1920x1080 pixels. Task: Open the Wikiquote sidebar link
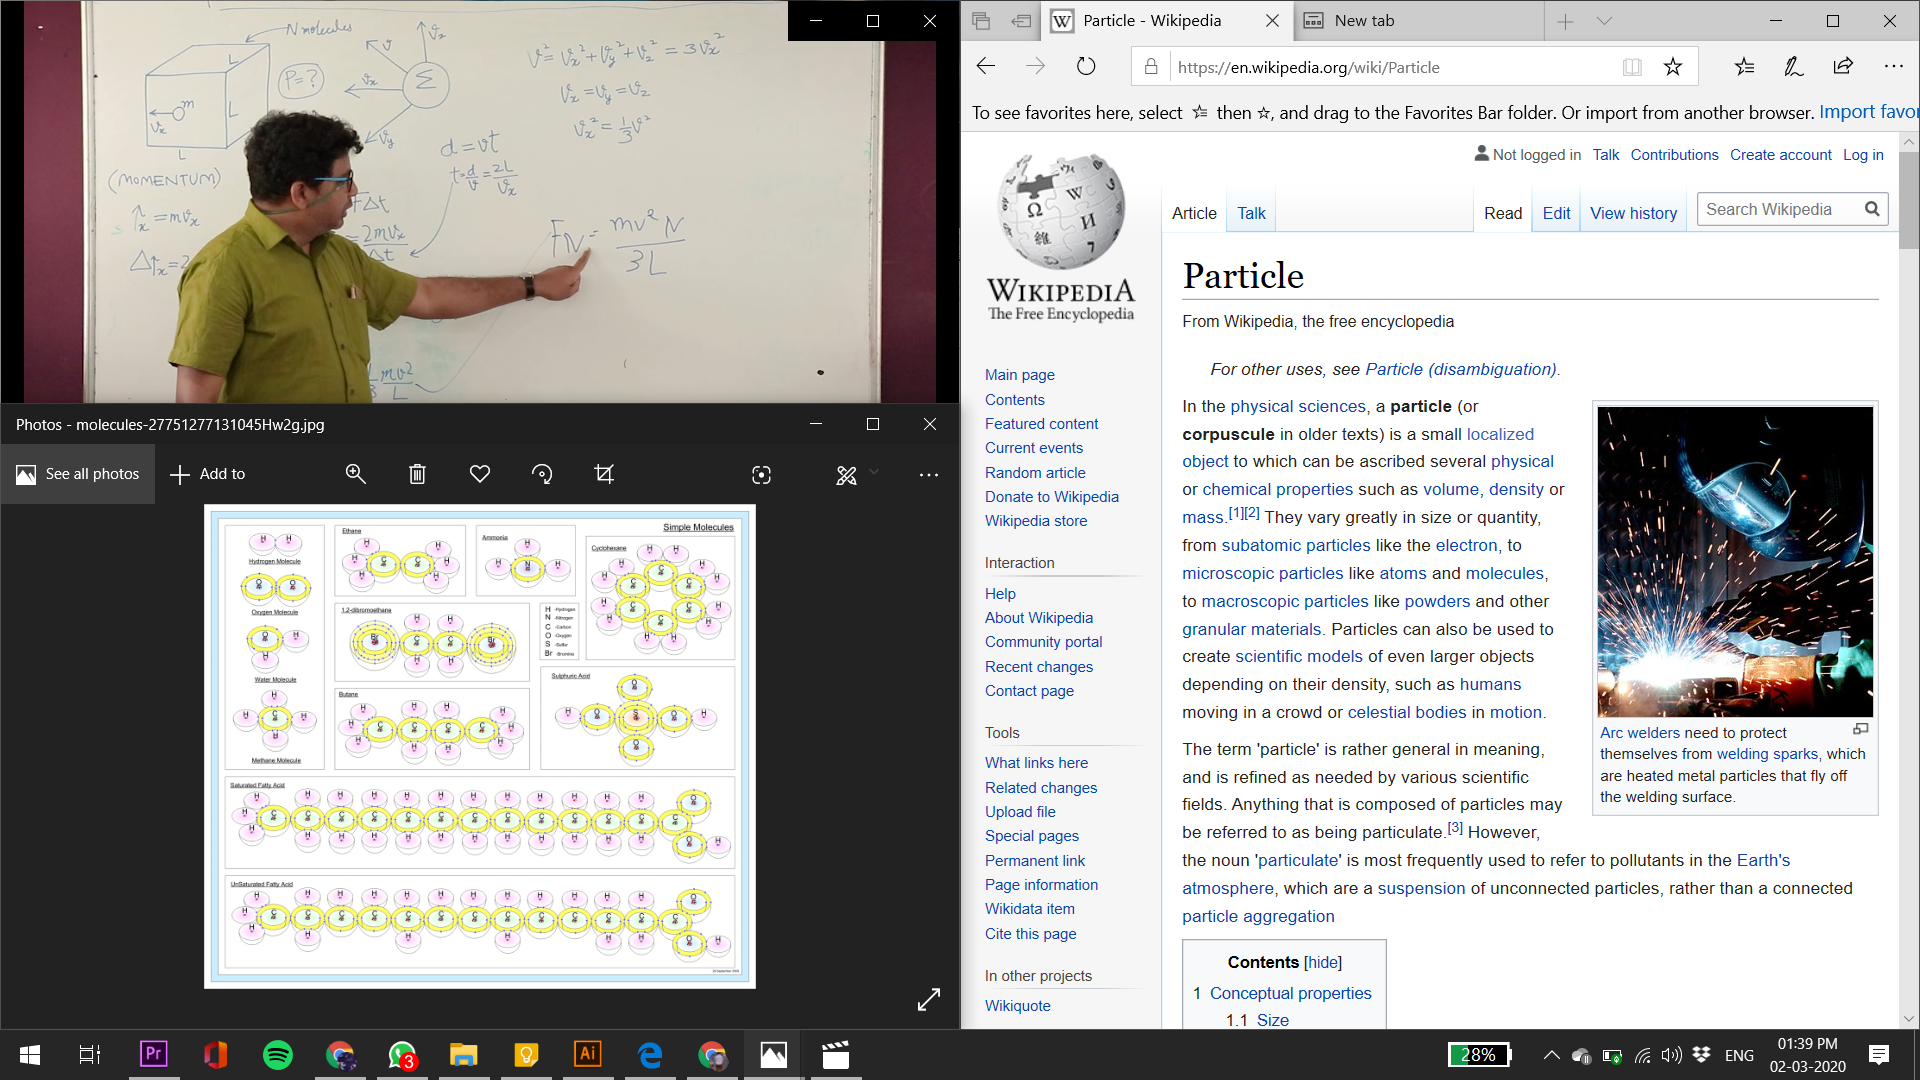click(1017, 1005)
